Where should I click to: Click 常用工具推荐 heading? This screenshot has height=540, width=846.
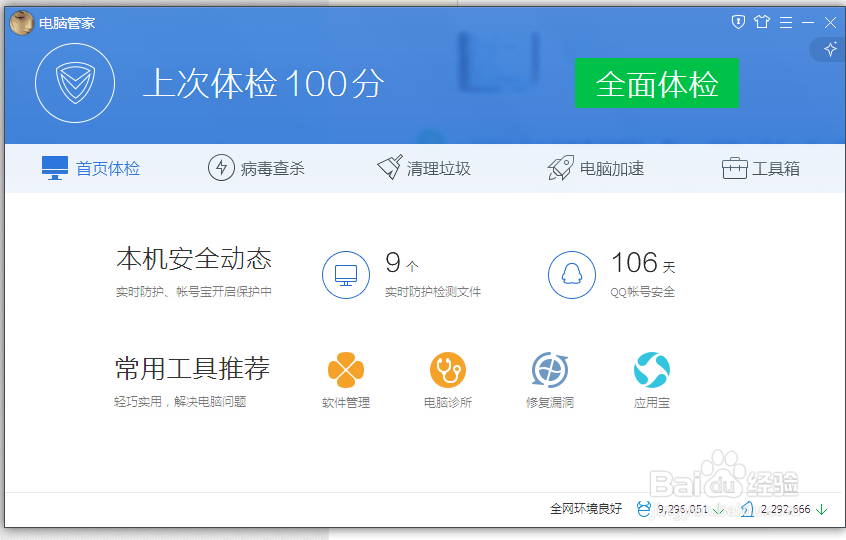[x=192, y=368]
